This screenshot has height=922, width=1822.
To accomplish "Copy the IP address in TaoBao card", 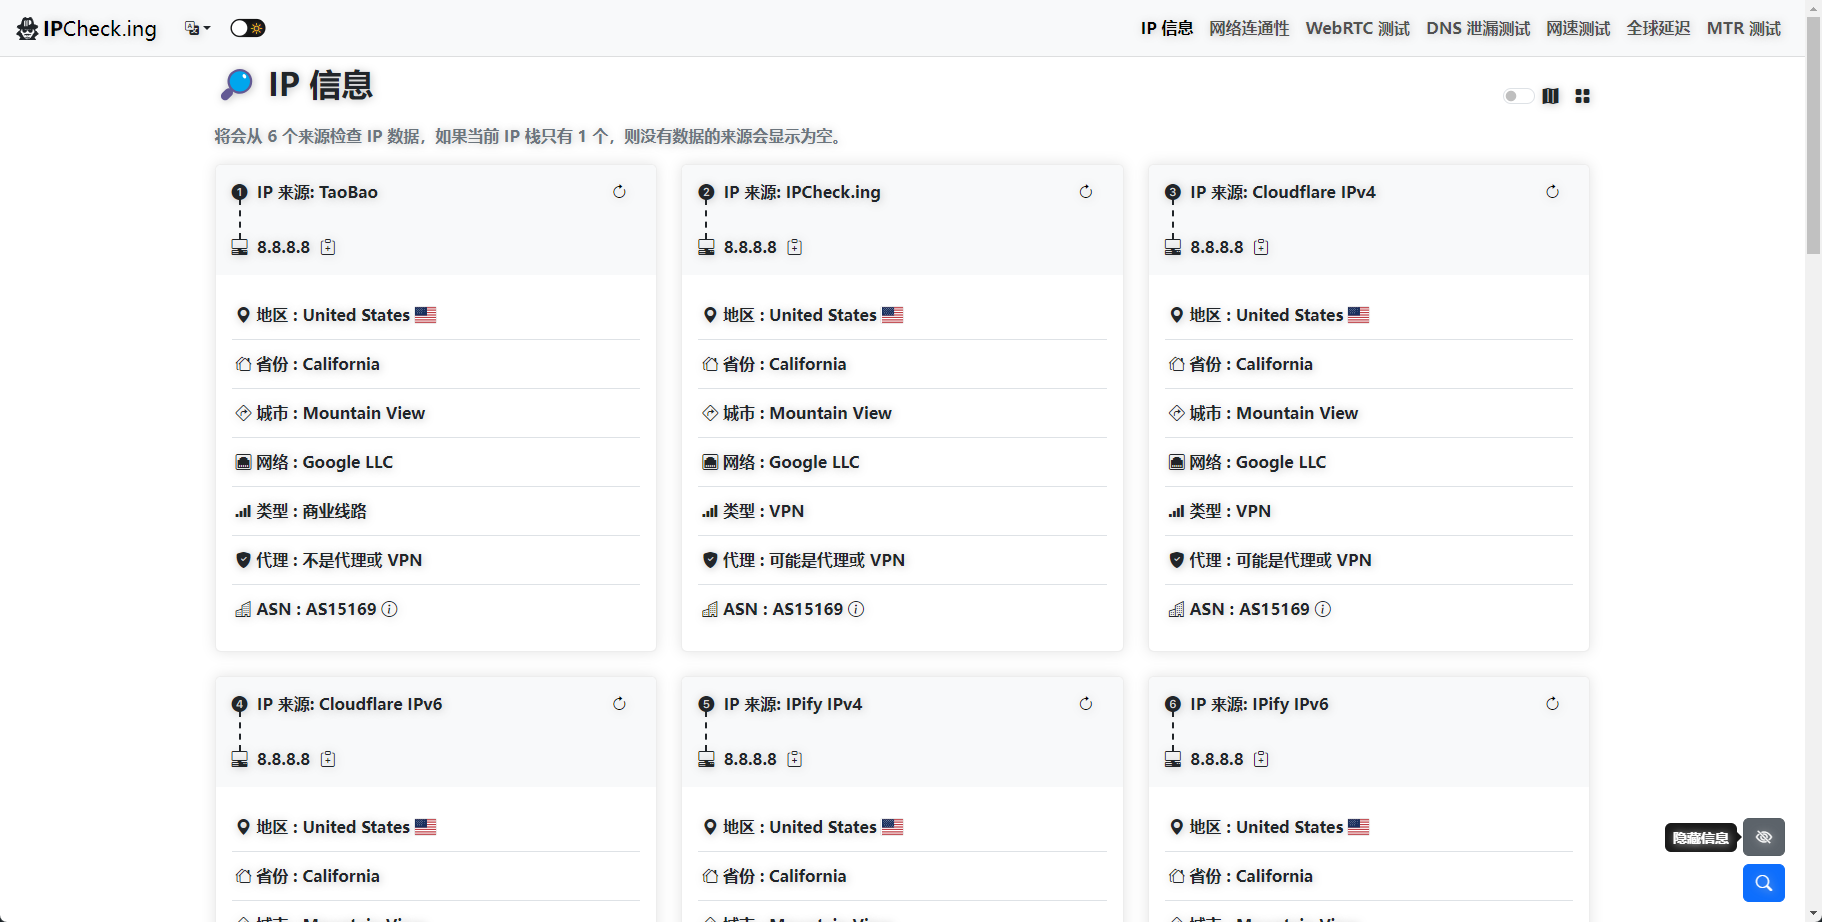I will [328, 247].
